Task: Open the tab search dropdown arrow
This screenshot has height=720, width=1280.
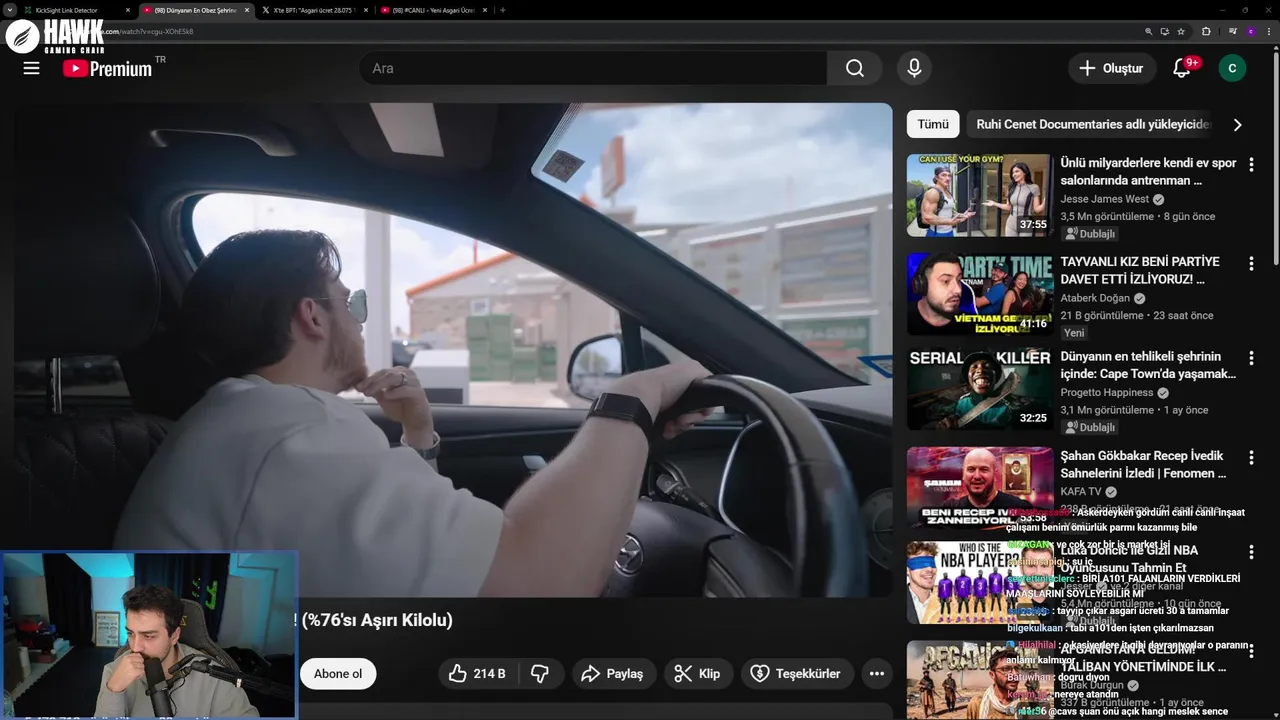Action: coord(9,10)
